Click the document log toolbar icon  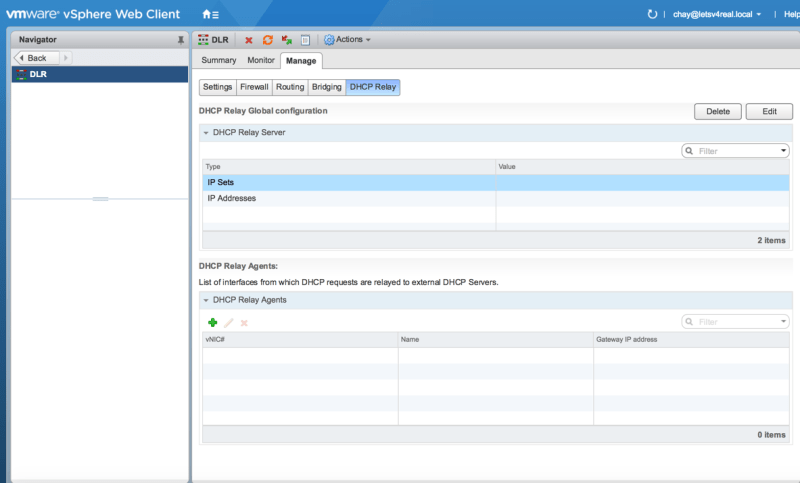pyautogui.click(x=306, y=40)
